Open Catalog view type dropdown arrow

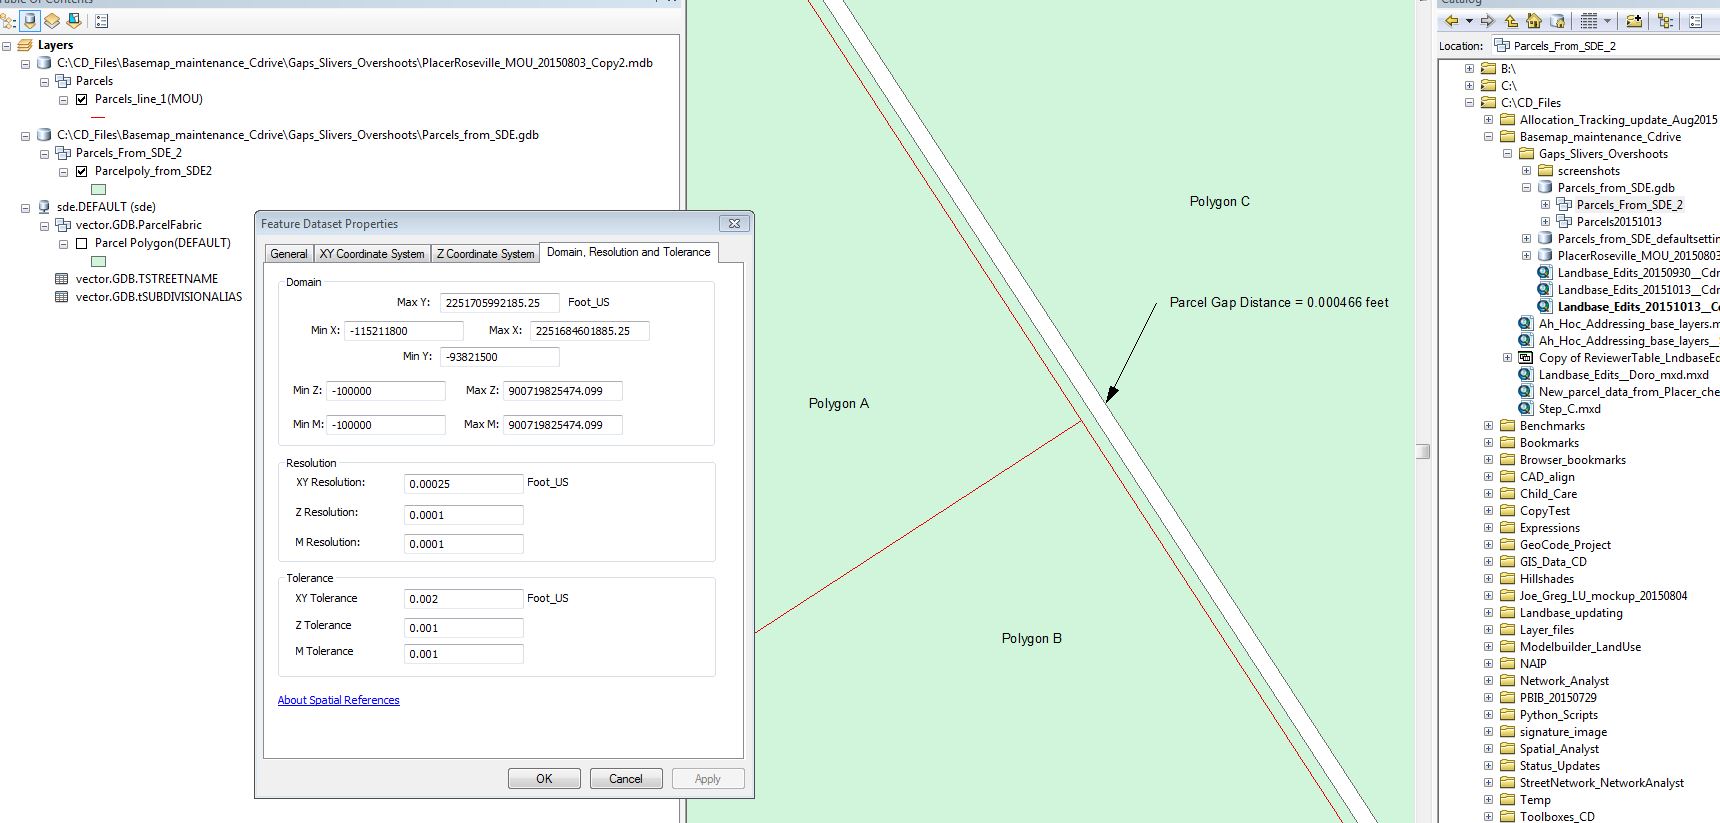[x=1607, y=21]
